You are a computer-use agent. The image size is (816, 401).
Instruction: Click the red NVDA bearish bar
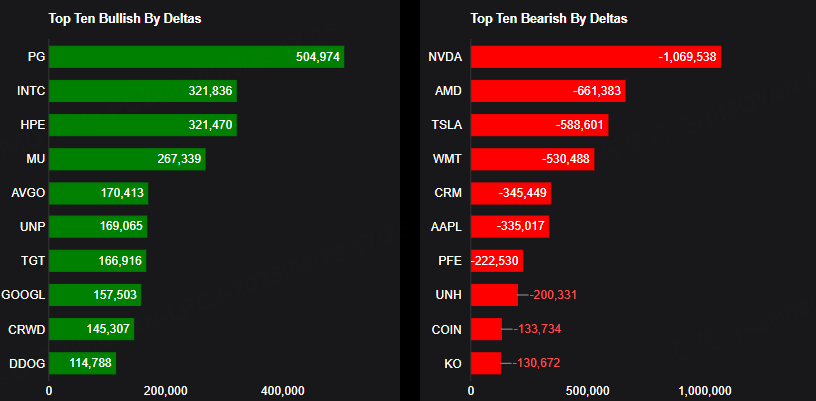(x=595, y=57)
